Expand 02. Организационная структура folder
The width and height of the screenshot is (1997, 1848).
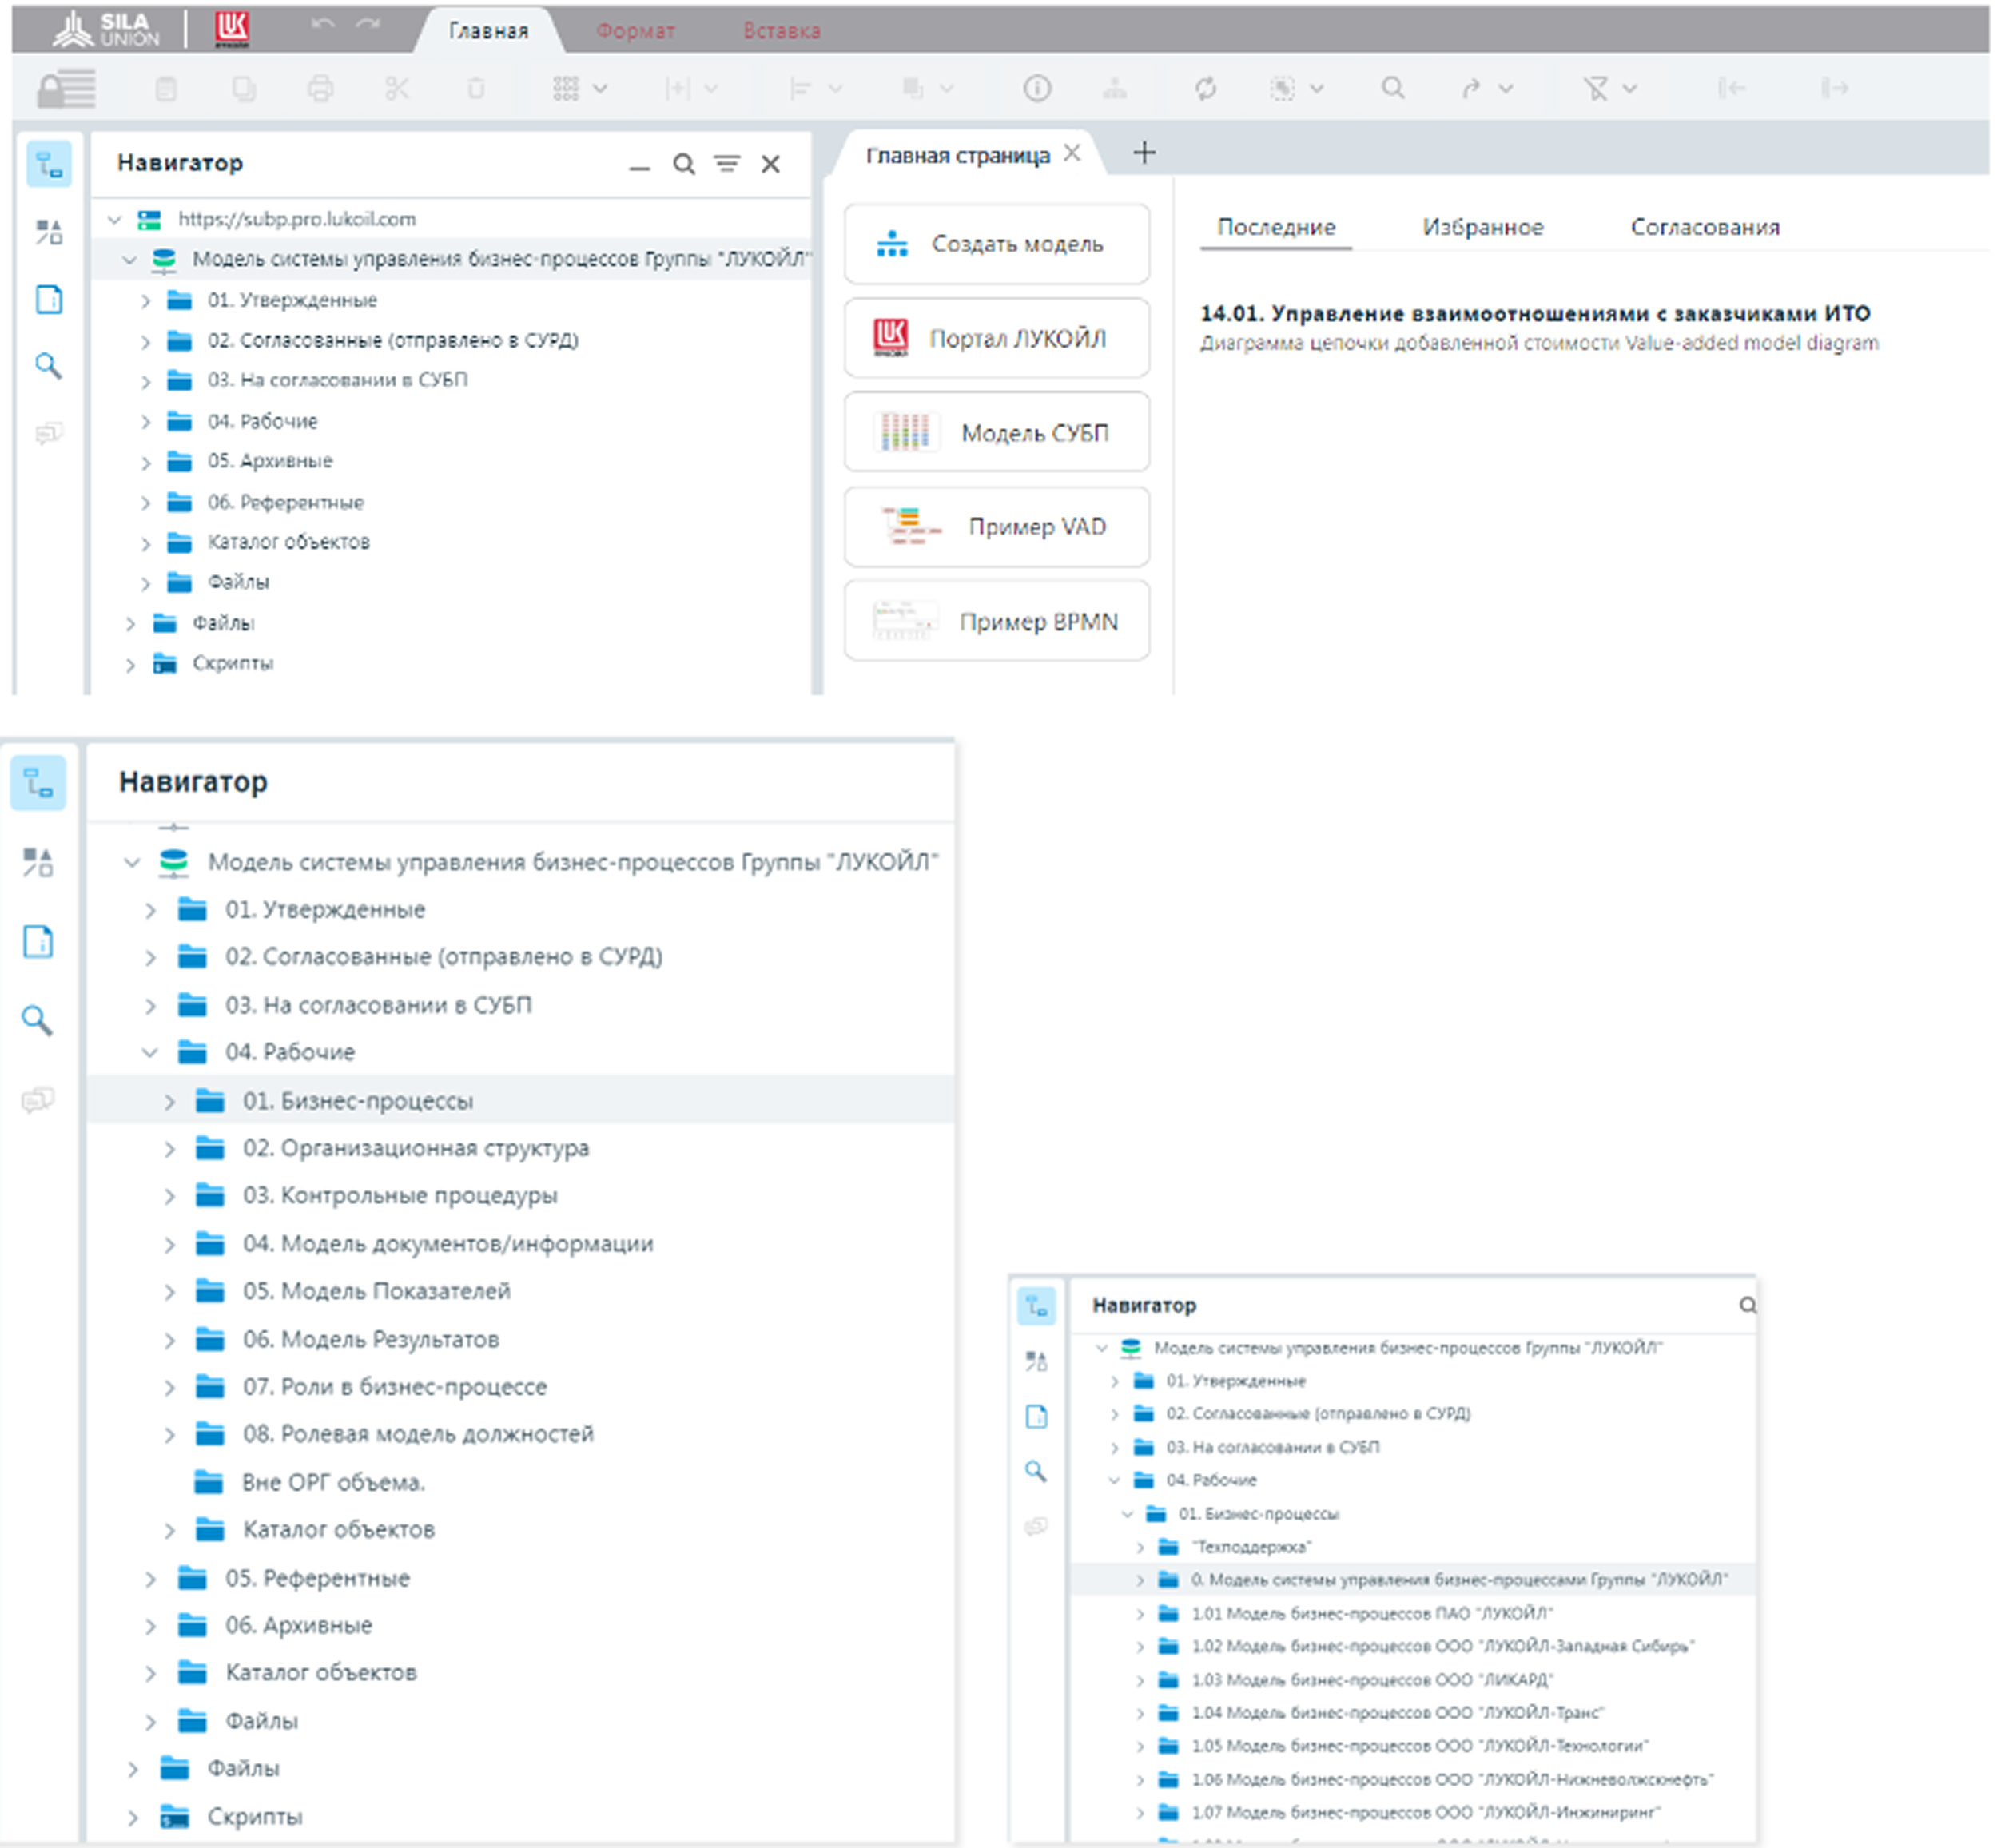(170, 1149)
